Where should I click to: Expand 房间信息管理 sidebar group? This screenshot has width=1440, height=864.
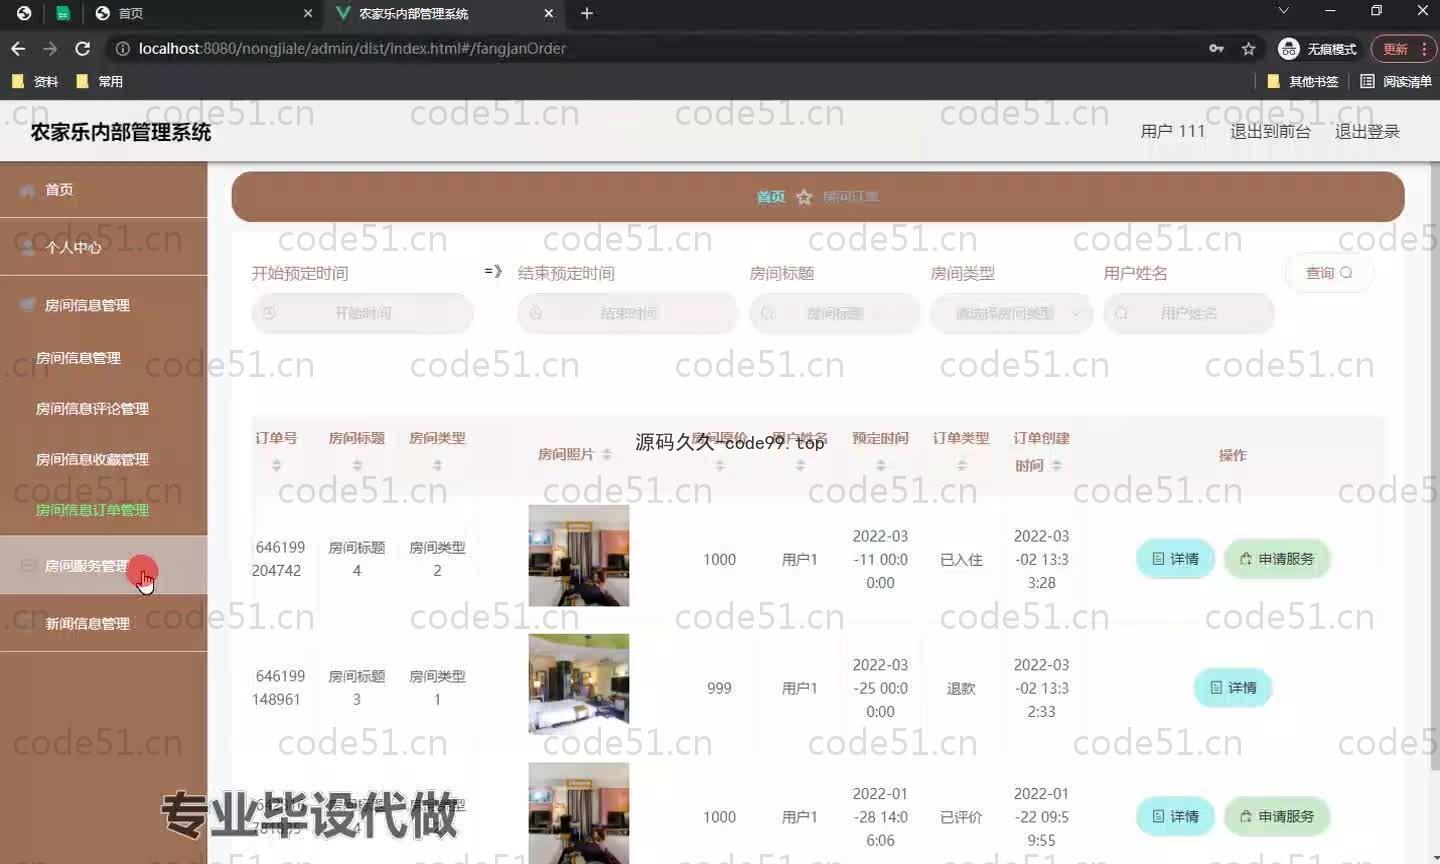pyautogui.click(x=104, y=305)
